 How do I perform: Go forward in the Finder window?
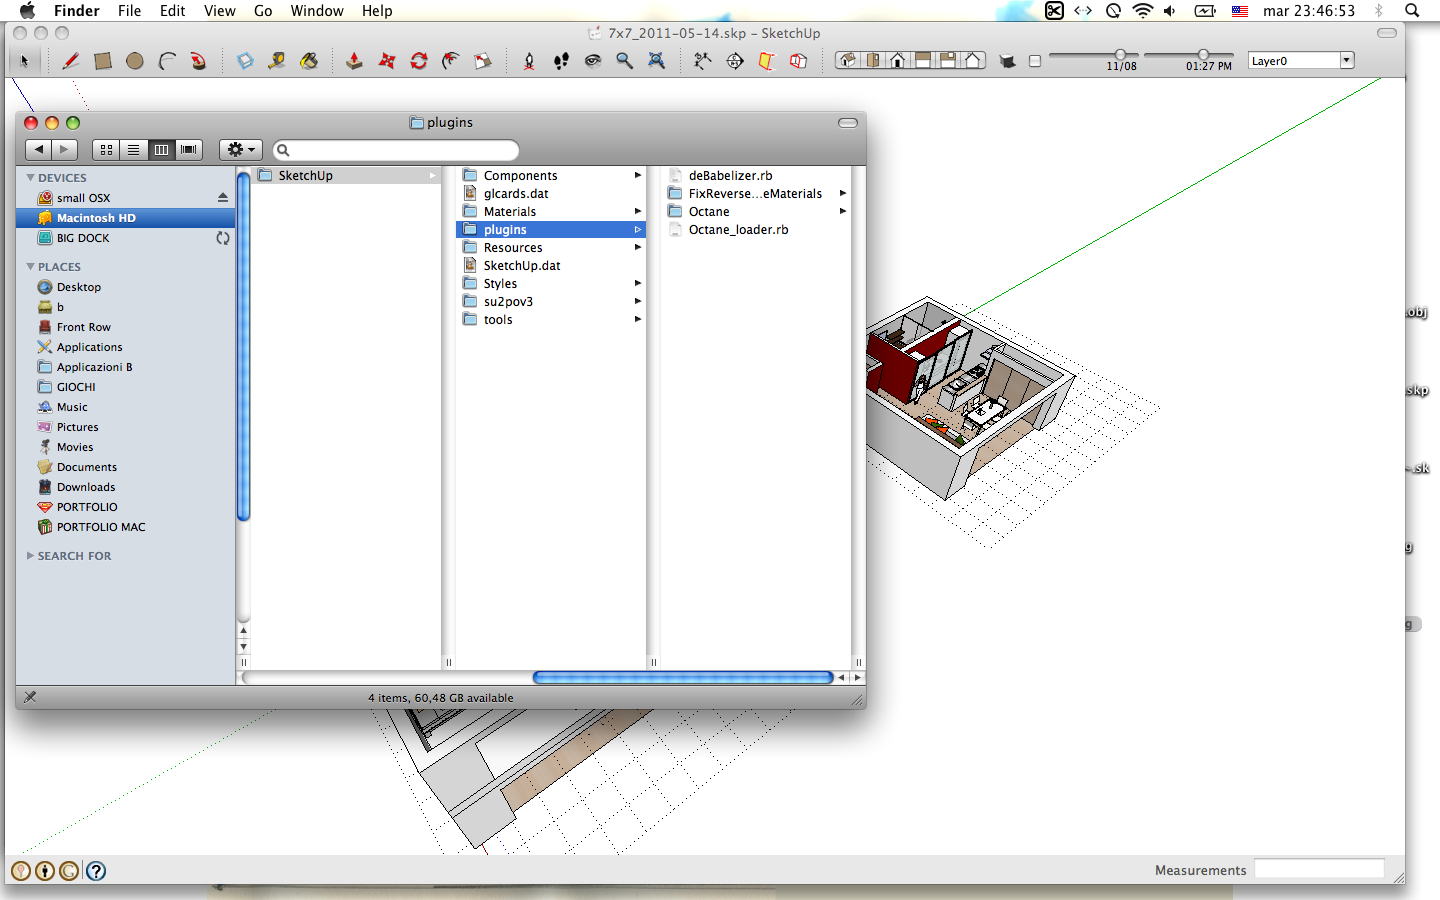pos(65,150)
